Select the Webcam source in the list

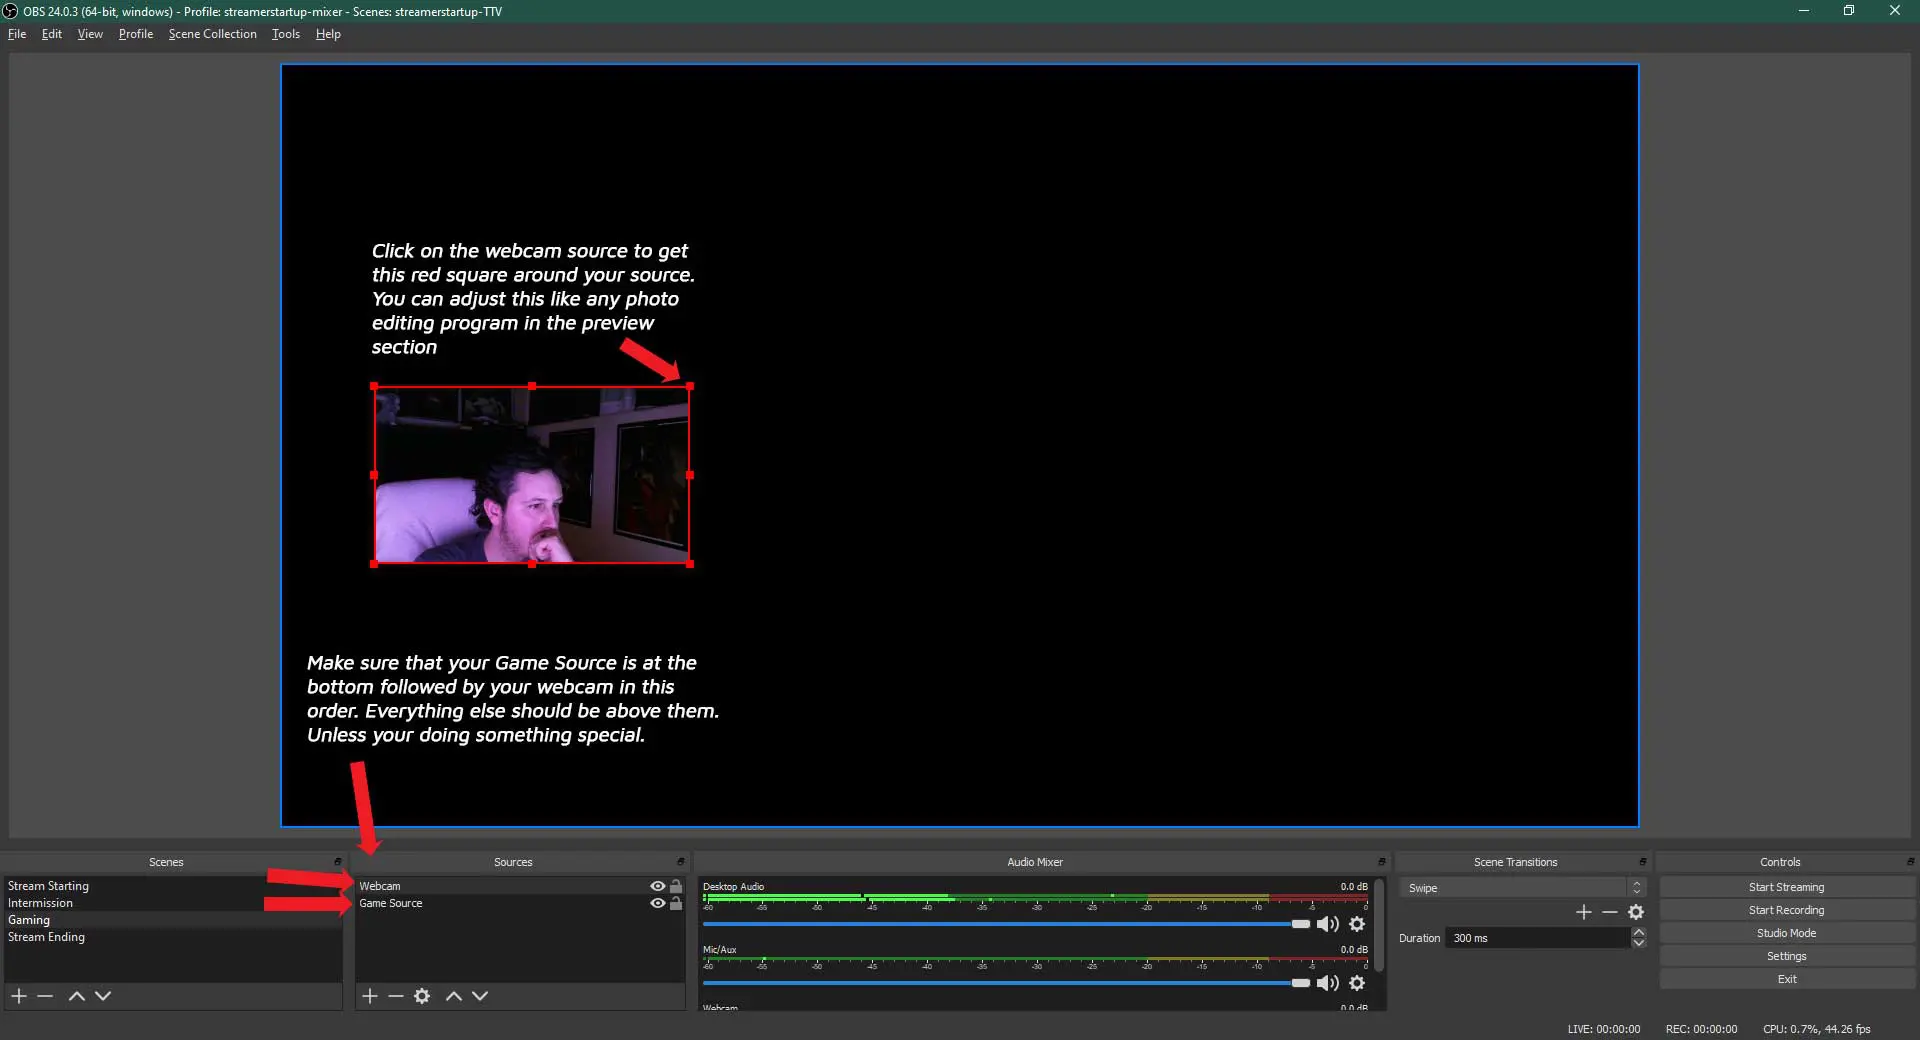point(500,886)
